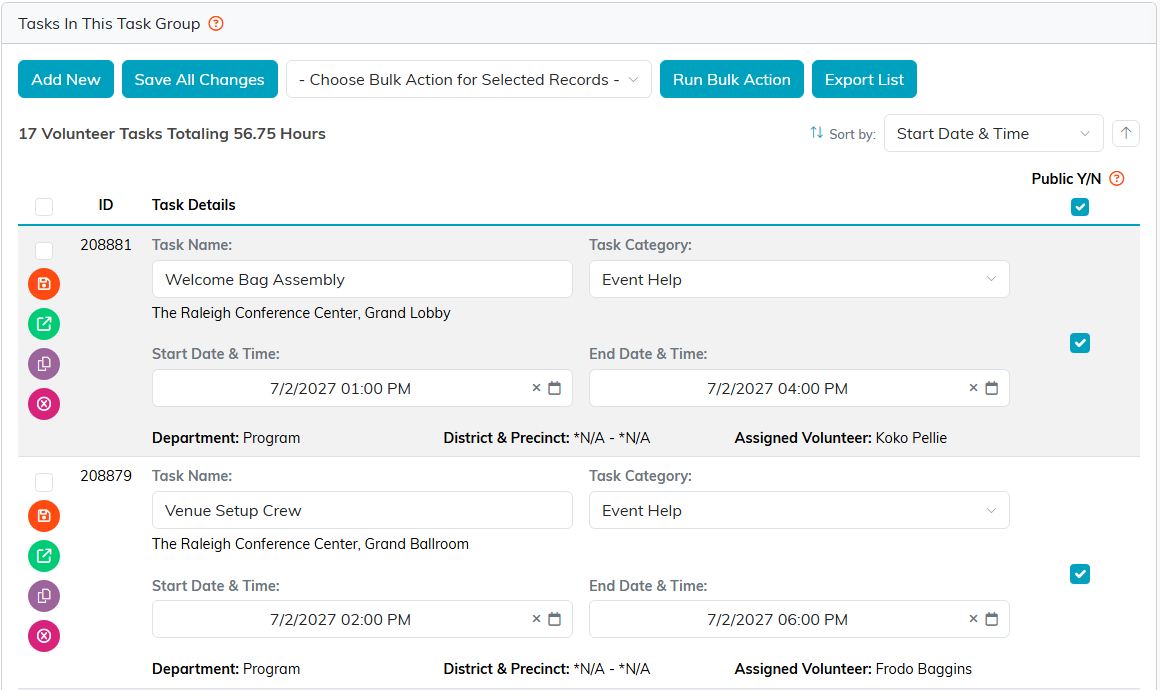Clear the 7/2/2027 02:00 PM start date
The image size is (1160, 690).
[536, 619]
